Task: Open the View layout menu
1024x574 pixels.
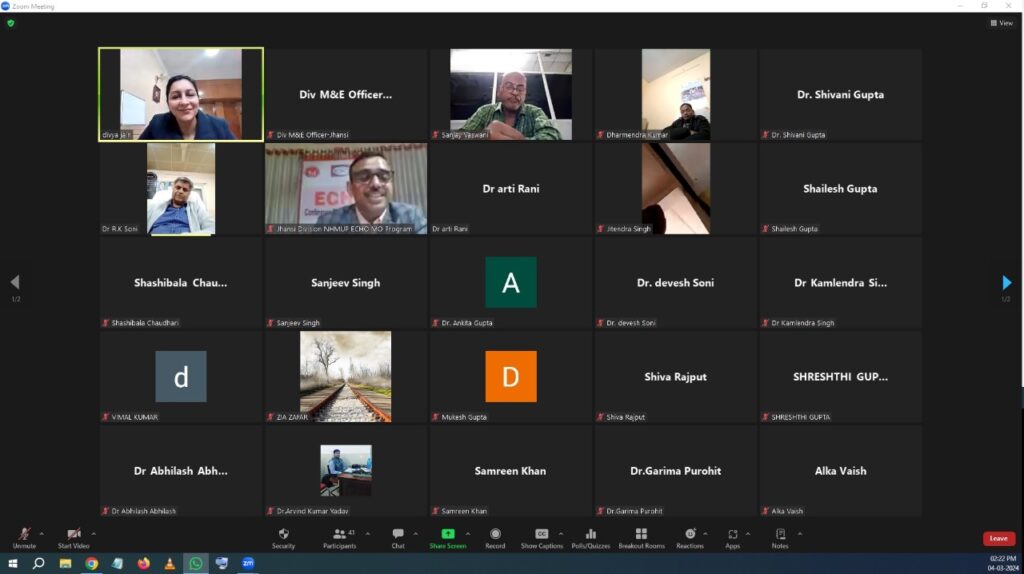Action: click(x=1001, y=23)
